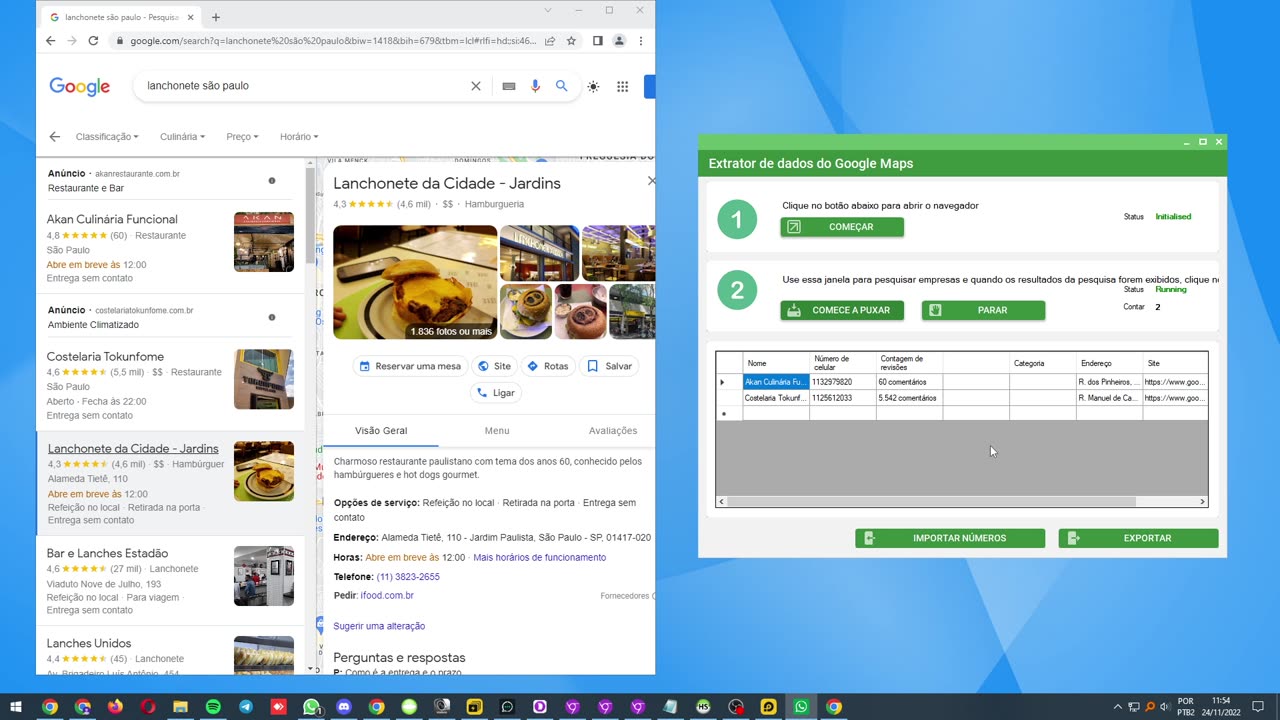Click the COMECE A PUXAR button
The height and width of the screenshot is (720, 1280).
pyautogui.click(x=842, y=310)
